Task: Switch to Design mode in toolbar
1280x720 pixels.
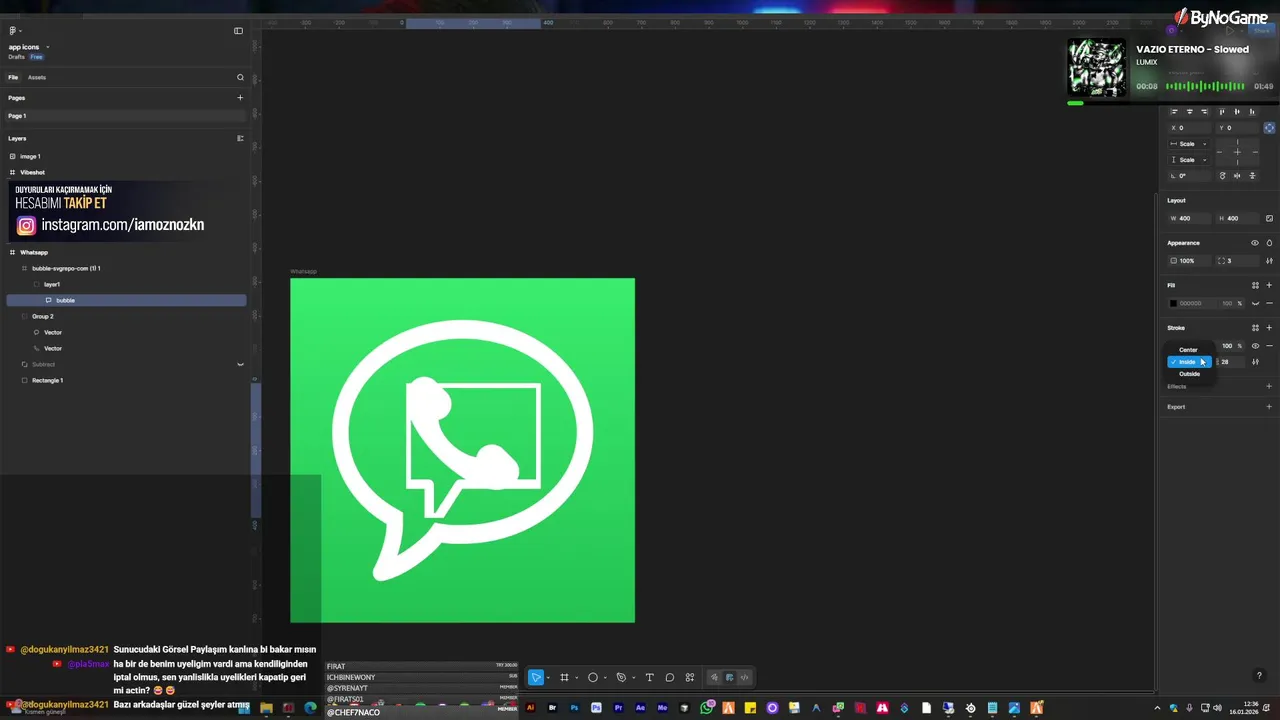Action: point(729,677)
